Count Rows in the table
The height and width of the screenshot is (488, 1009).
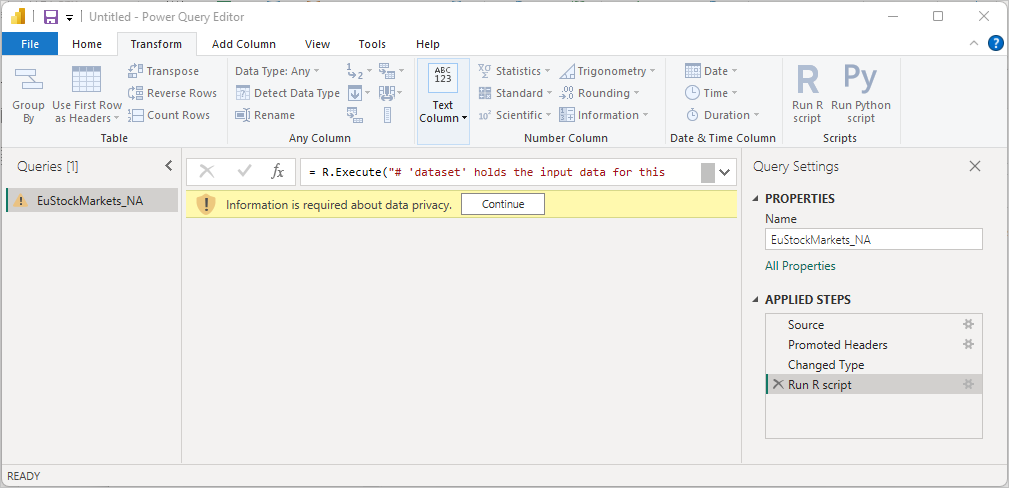169,115
